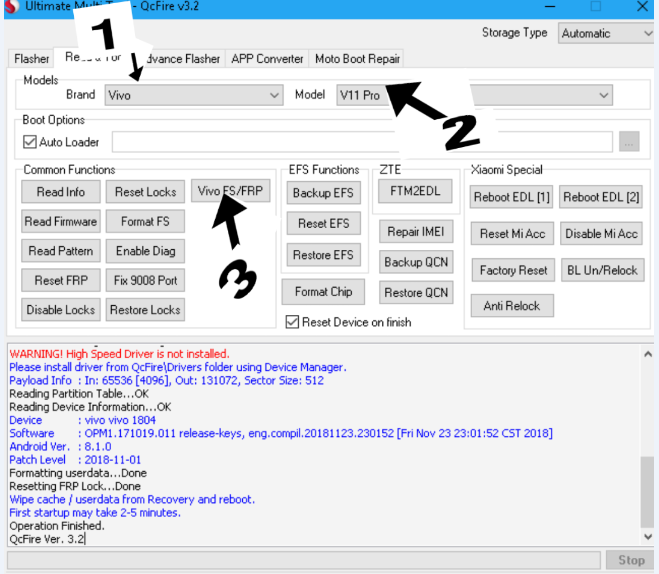Click the Reboot EDL [1] button

[511, 197]
